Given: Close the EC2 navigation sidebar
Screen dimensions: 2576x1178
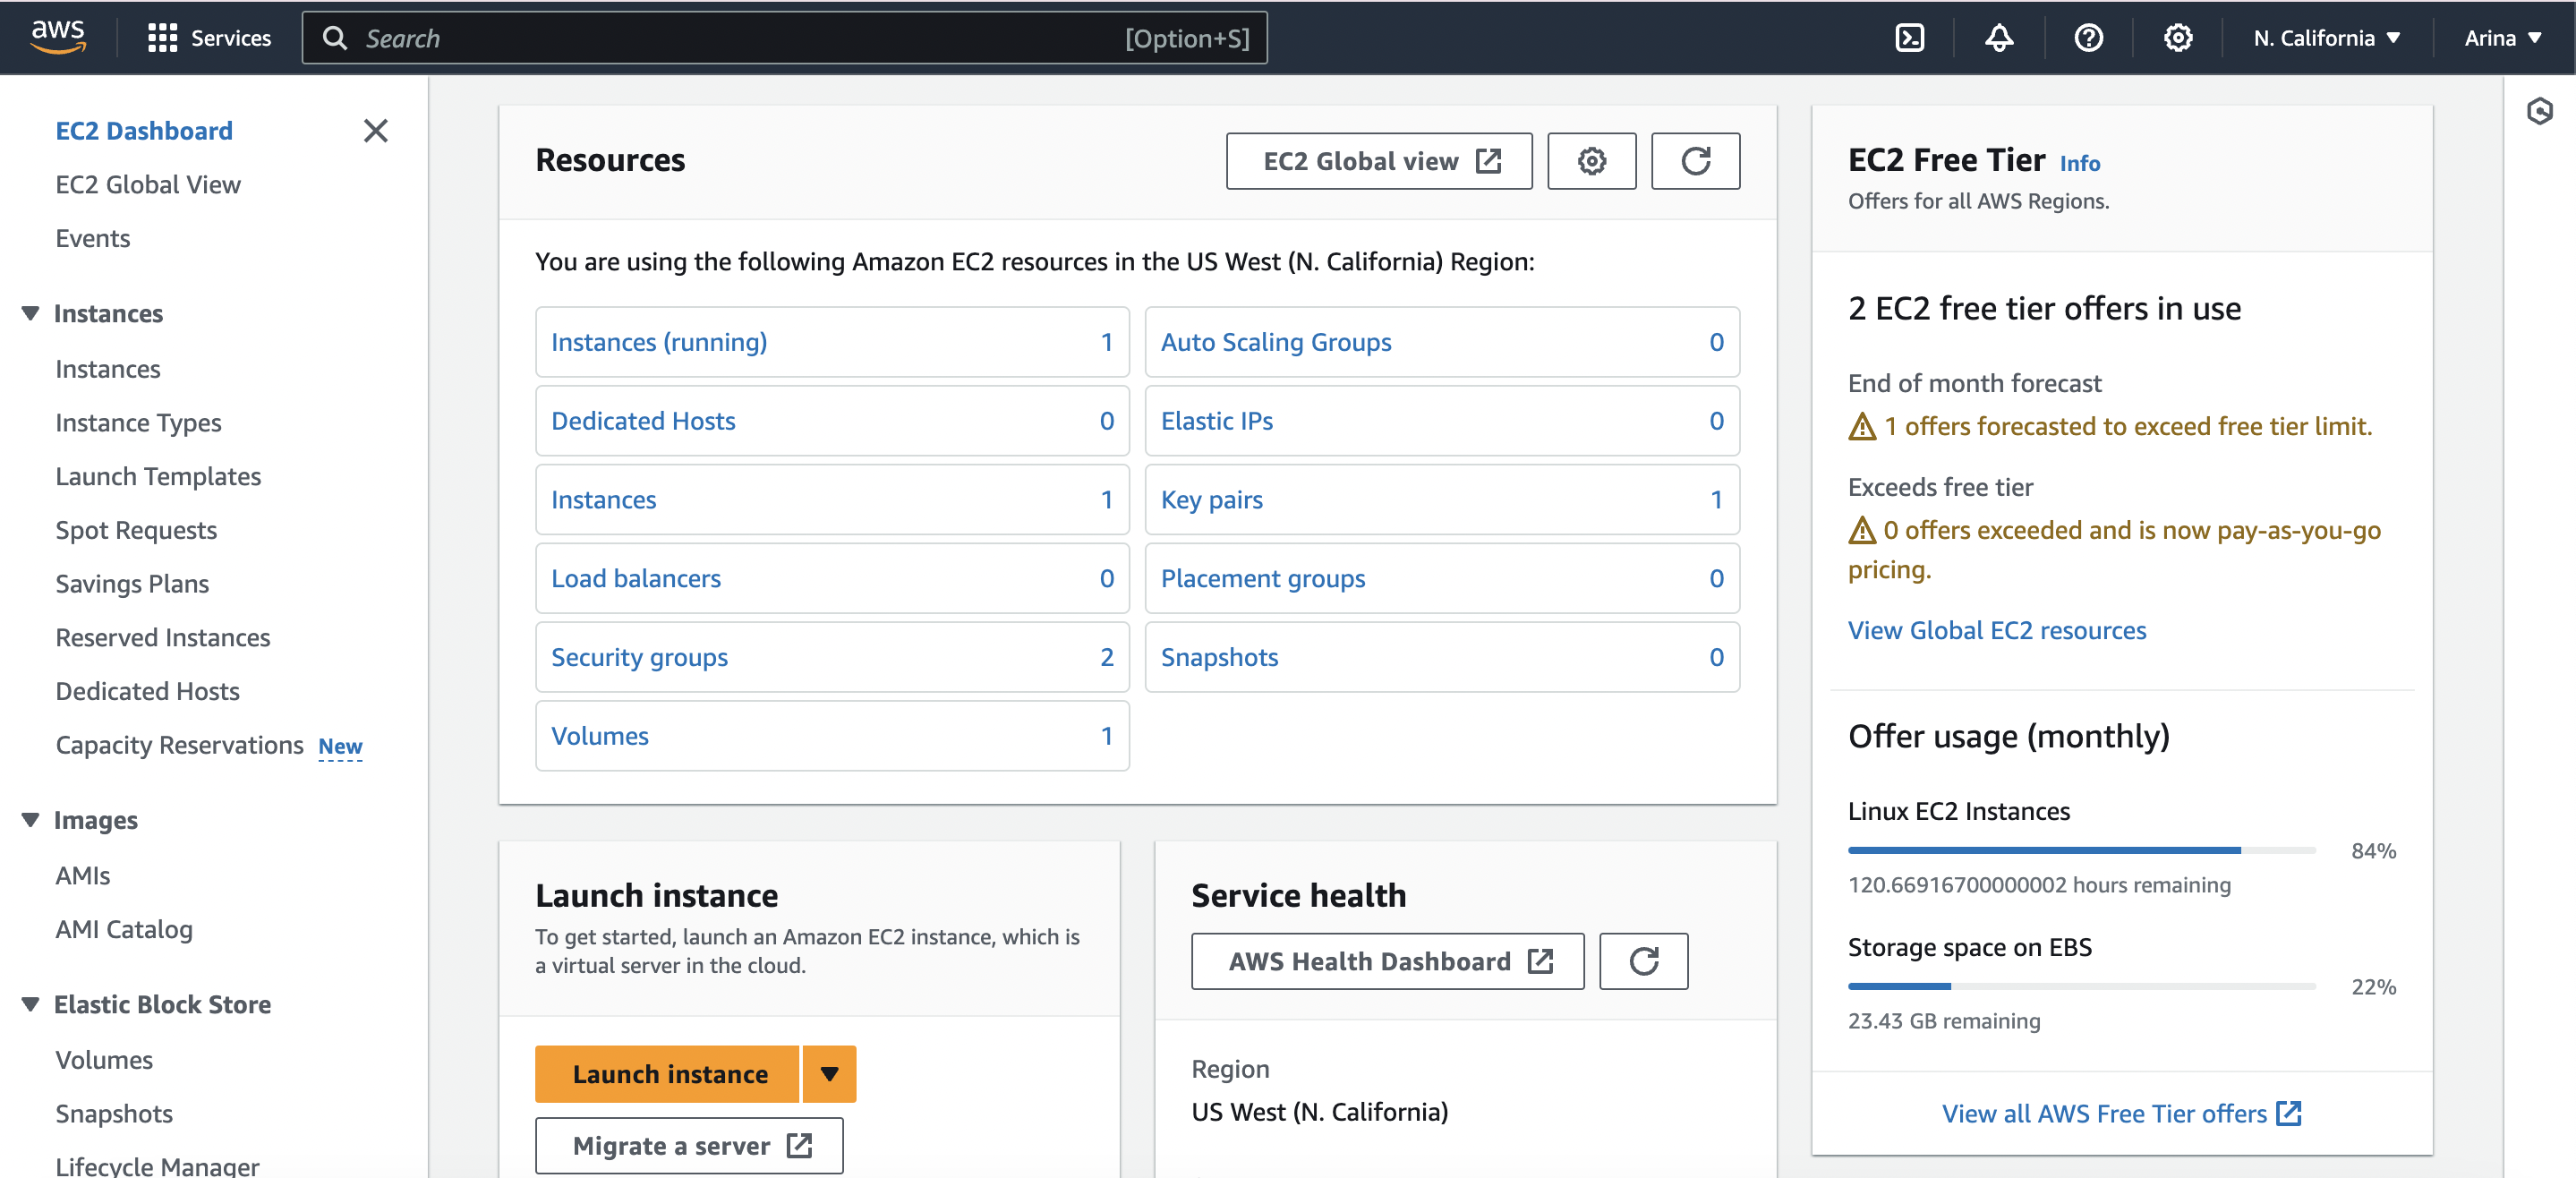Looking at the screenshot, I should coord(375,131).
